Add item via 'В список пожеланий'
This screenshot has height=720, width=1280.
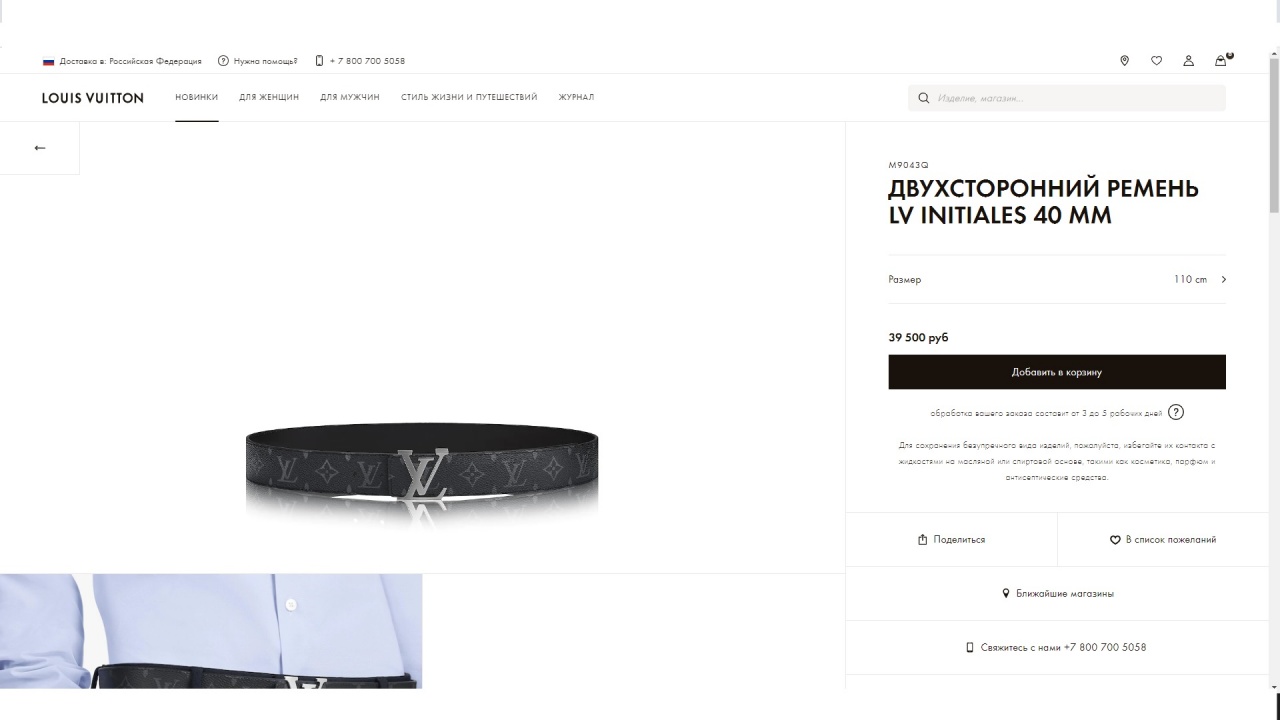[1163, 540]
